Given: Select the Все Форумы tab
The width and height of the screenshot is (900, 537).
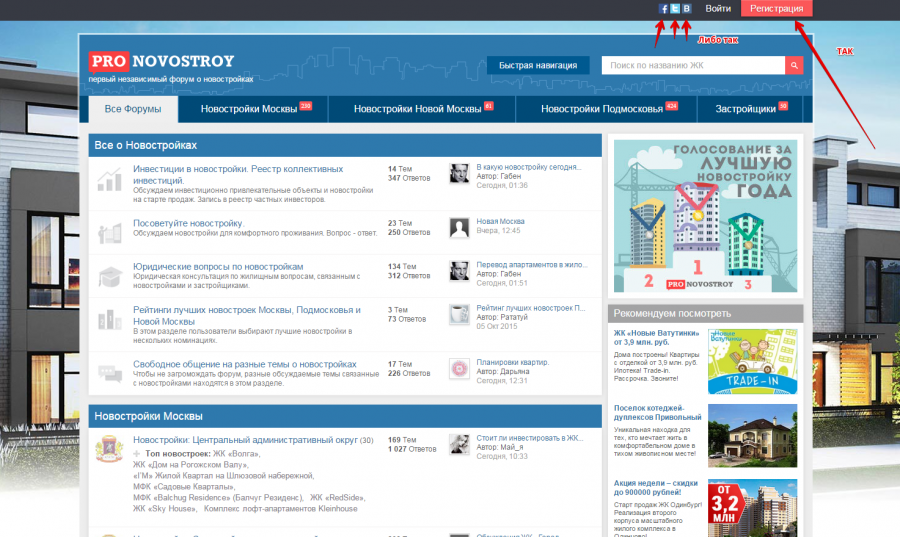Looking at the screenshot, I should point(133,109).
